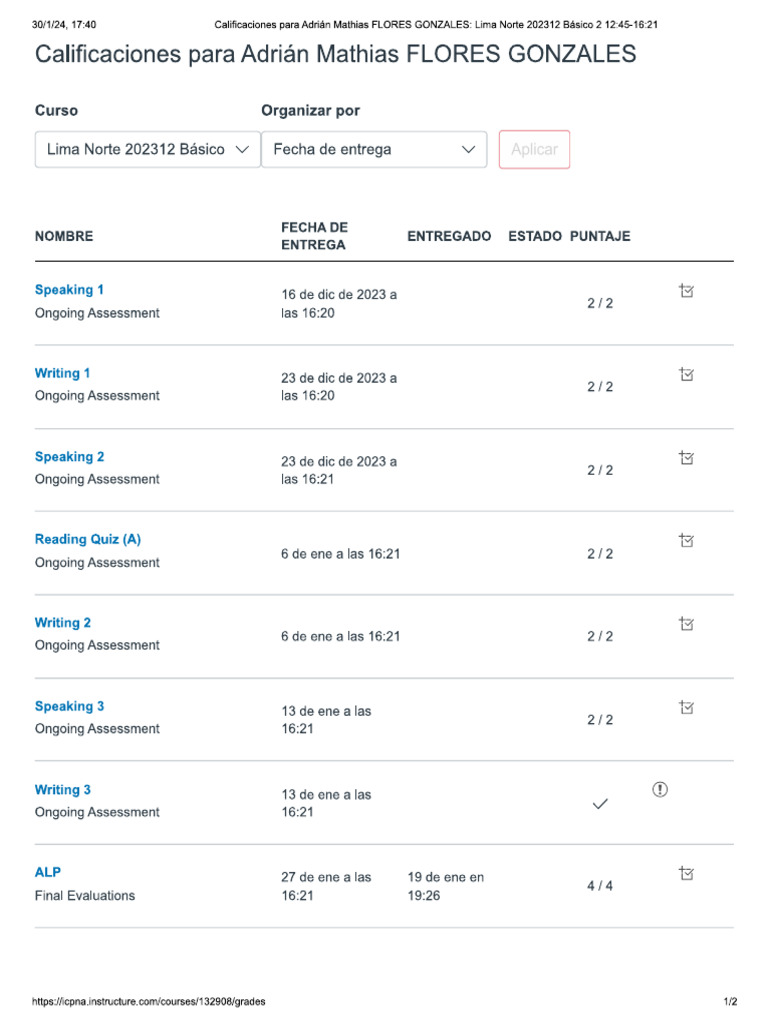This screenshot has width=768, height=1024.
Task: Click the NOMBRE column header
Action: click(64, 237)
